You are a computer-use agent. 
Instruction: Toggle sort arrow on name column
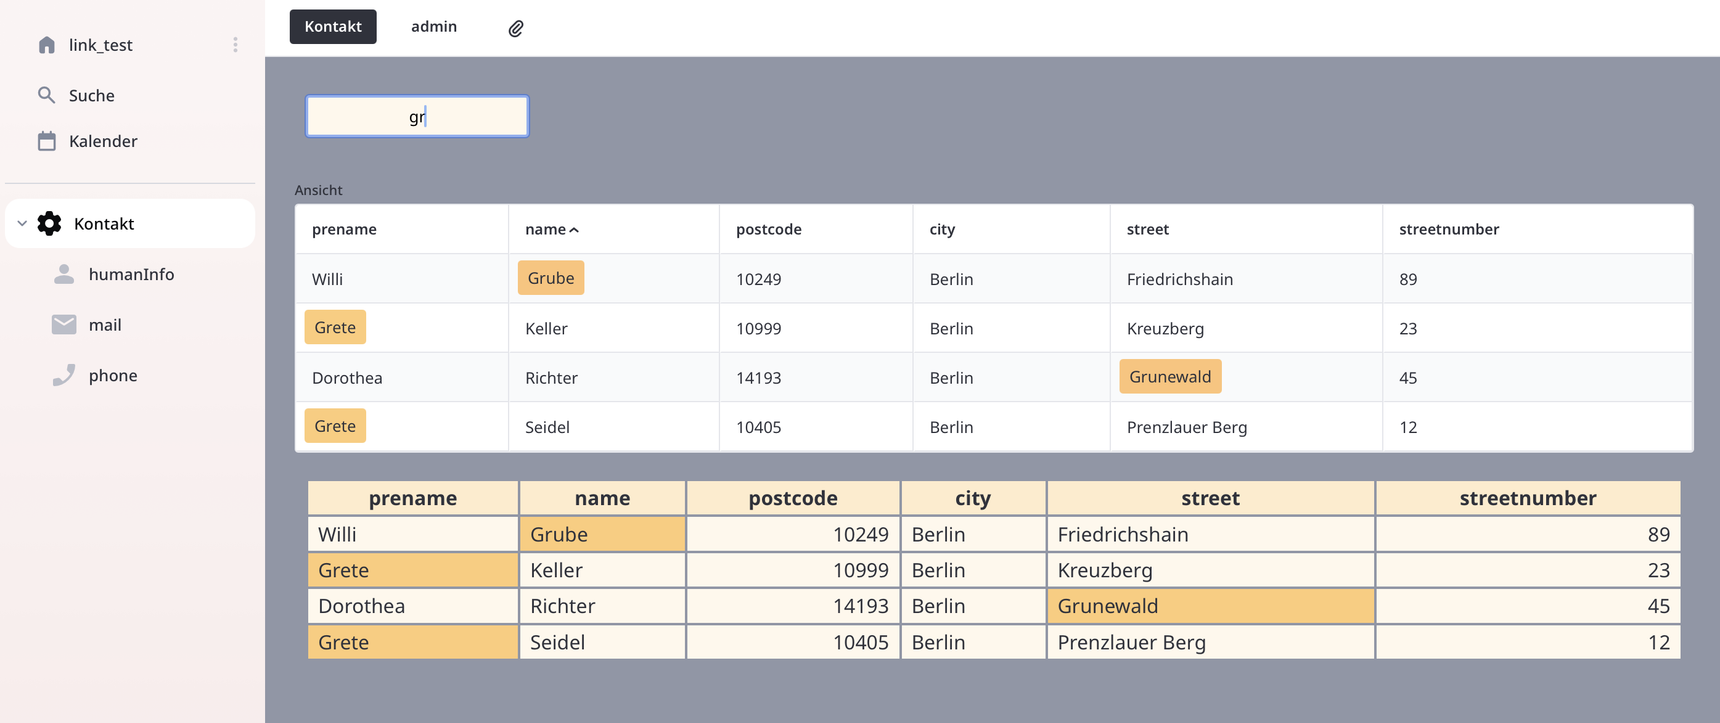point(574,230)
